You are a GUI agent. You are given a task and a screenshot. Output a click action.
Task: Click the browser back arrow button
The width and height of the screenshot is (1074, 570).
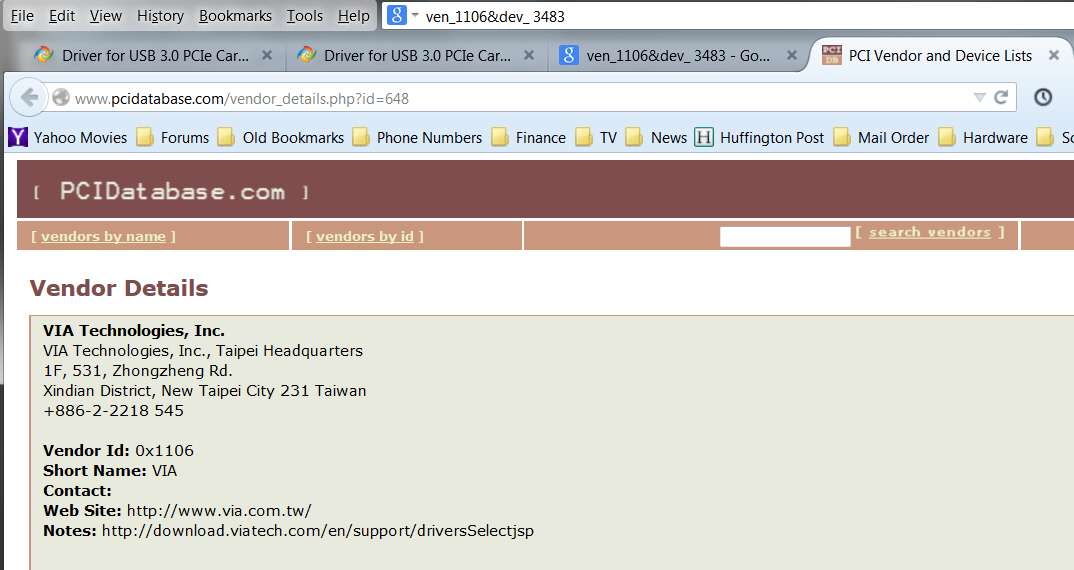coord(29,98)
